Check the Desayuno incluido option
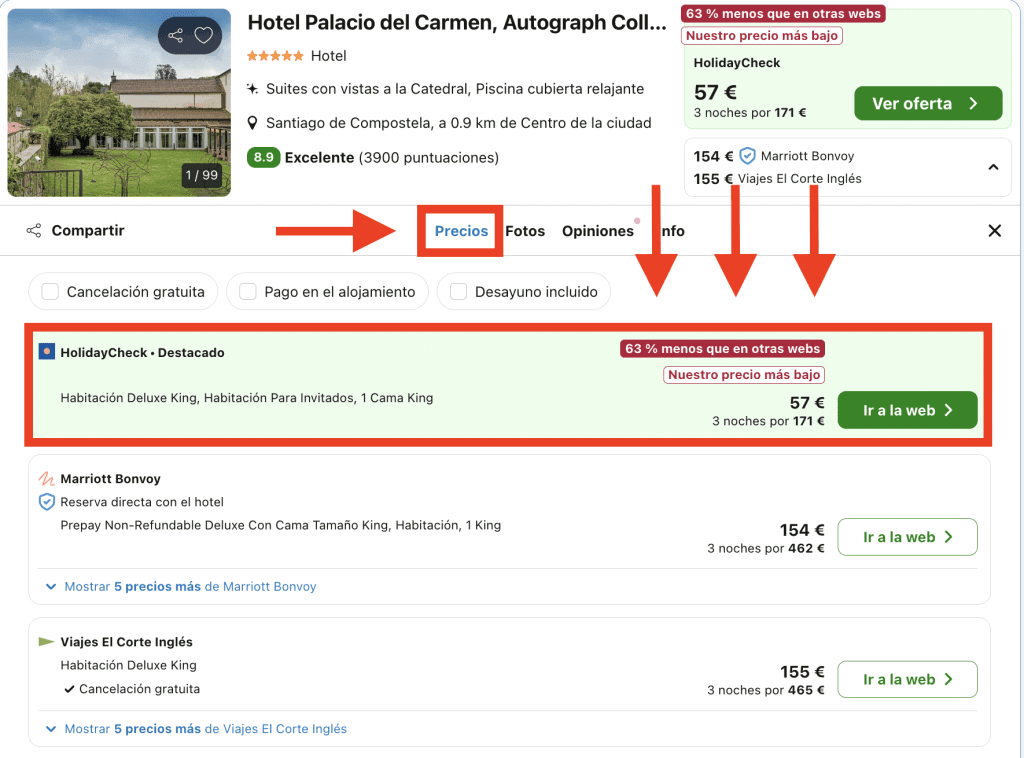This screenshot has height=758, width=1024. [459, 292]
